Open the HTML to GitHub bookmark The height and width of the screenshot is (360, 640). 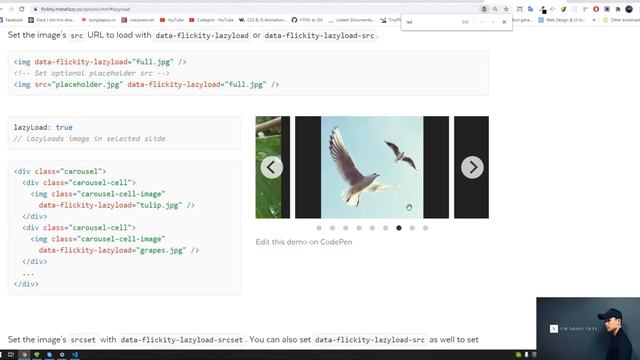click(x=307, y=20)
